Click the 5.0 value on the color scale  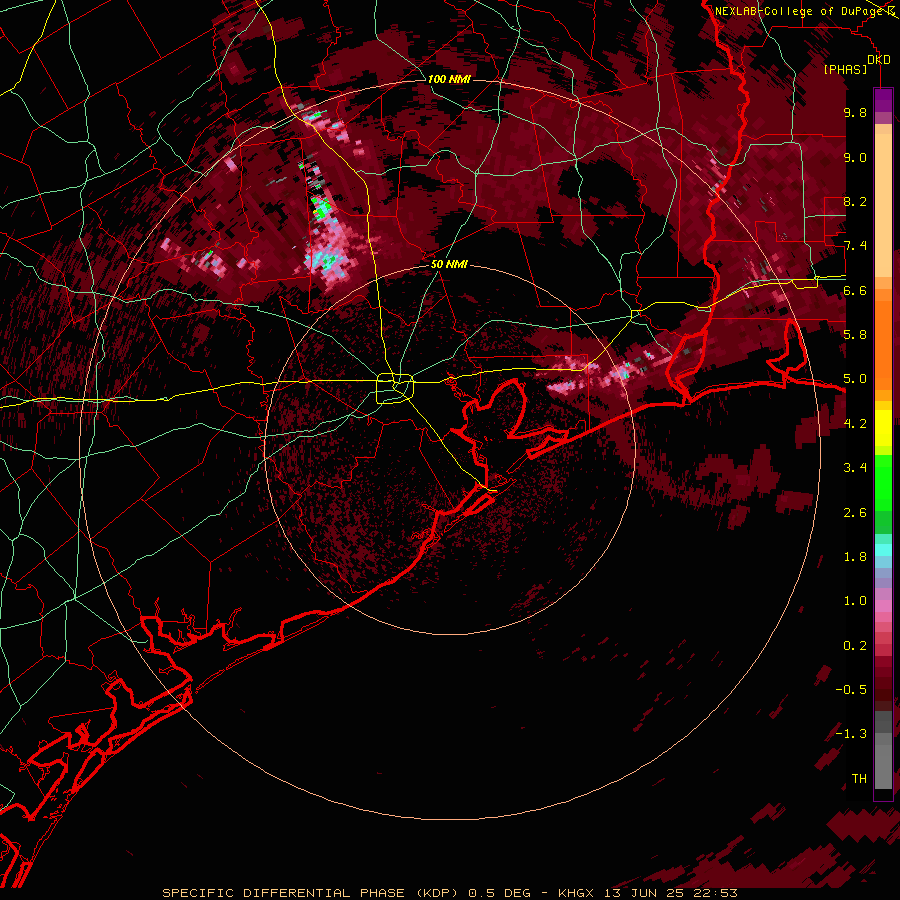(855, 379)
